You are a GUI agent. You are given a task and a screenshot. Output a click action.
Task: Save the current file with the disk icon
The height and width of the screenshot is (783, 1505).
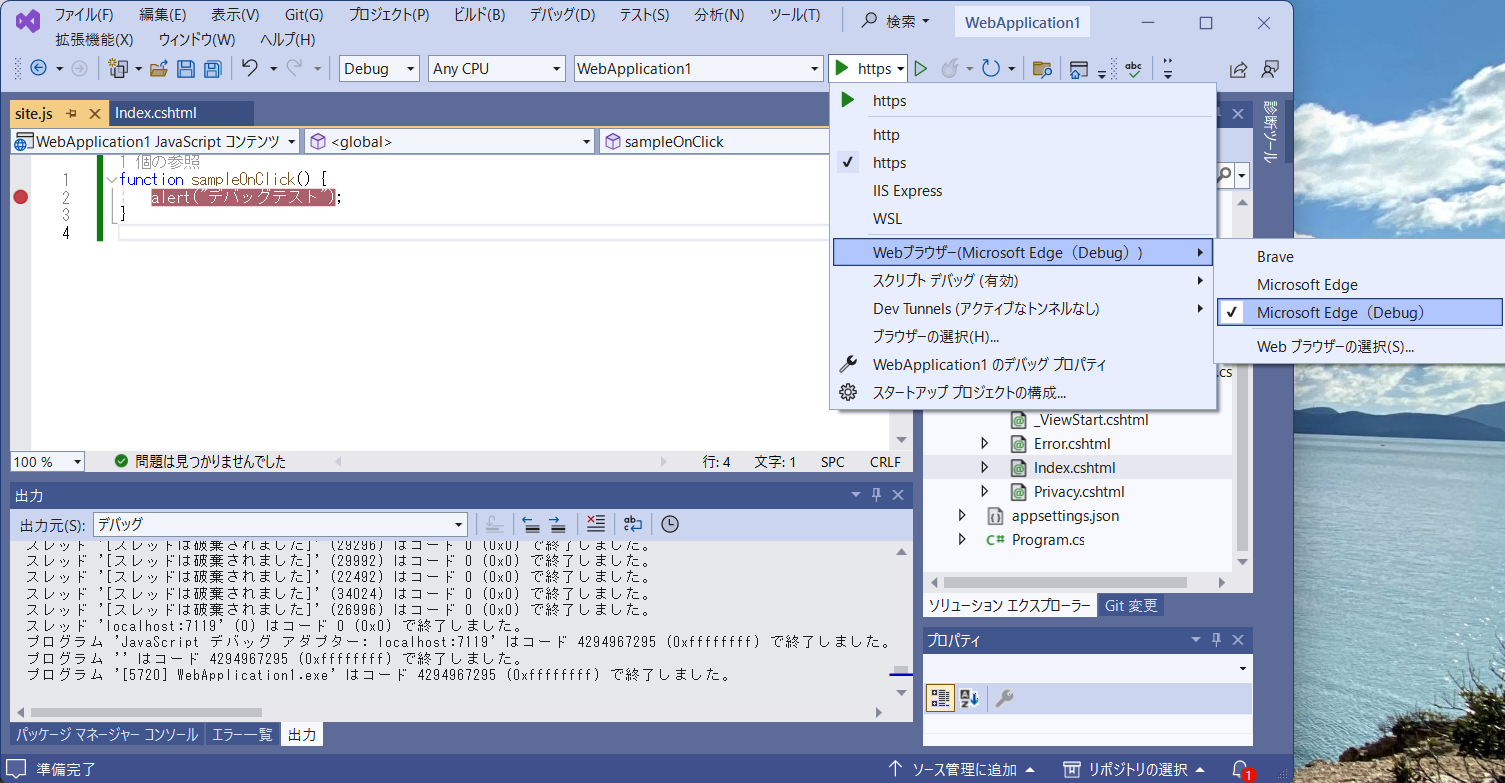[185, 69]
